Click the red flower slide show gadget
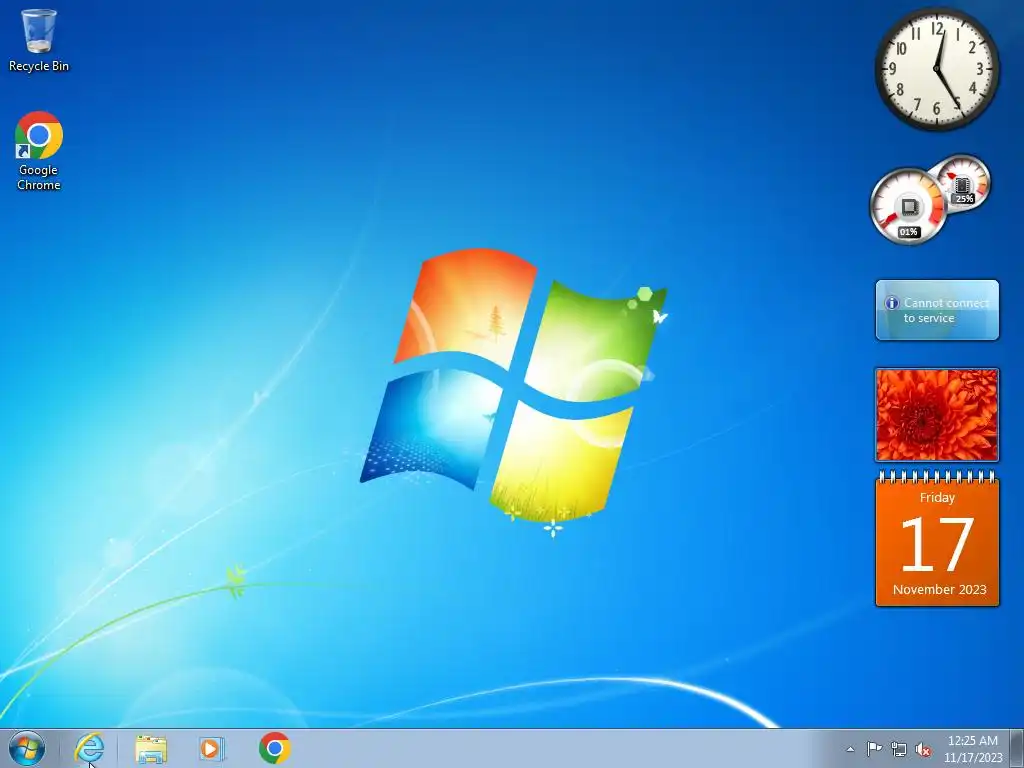The image size is (1024, 768). 937,415
